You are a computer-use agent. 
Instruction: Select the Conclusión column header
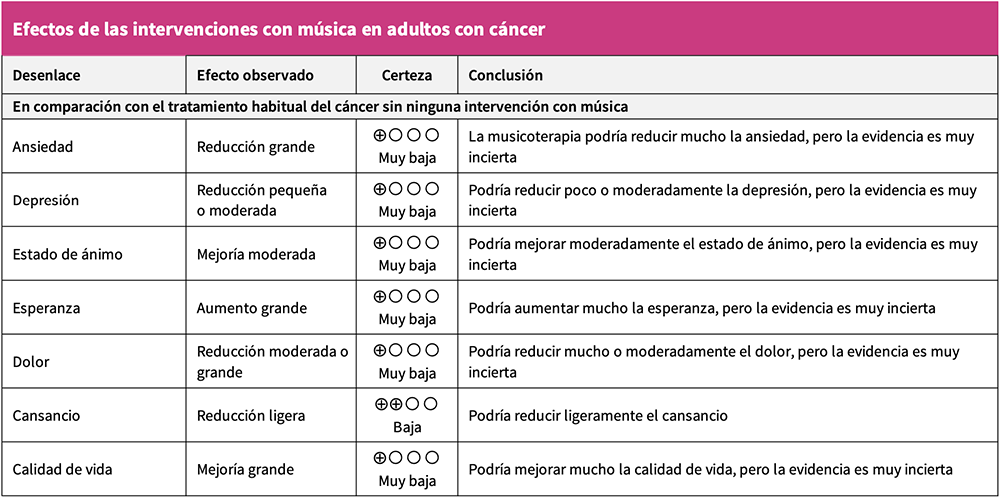tap(505, 75)
